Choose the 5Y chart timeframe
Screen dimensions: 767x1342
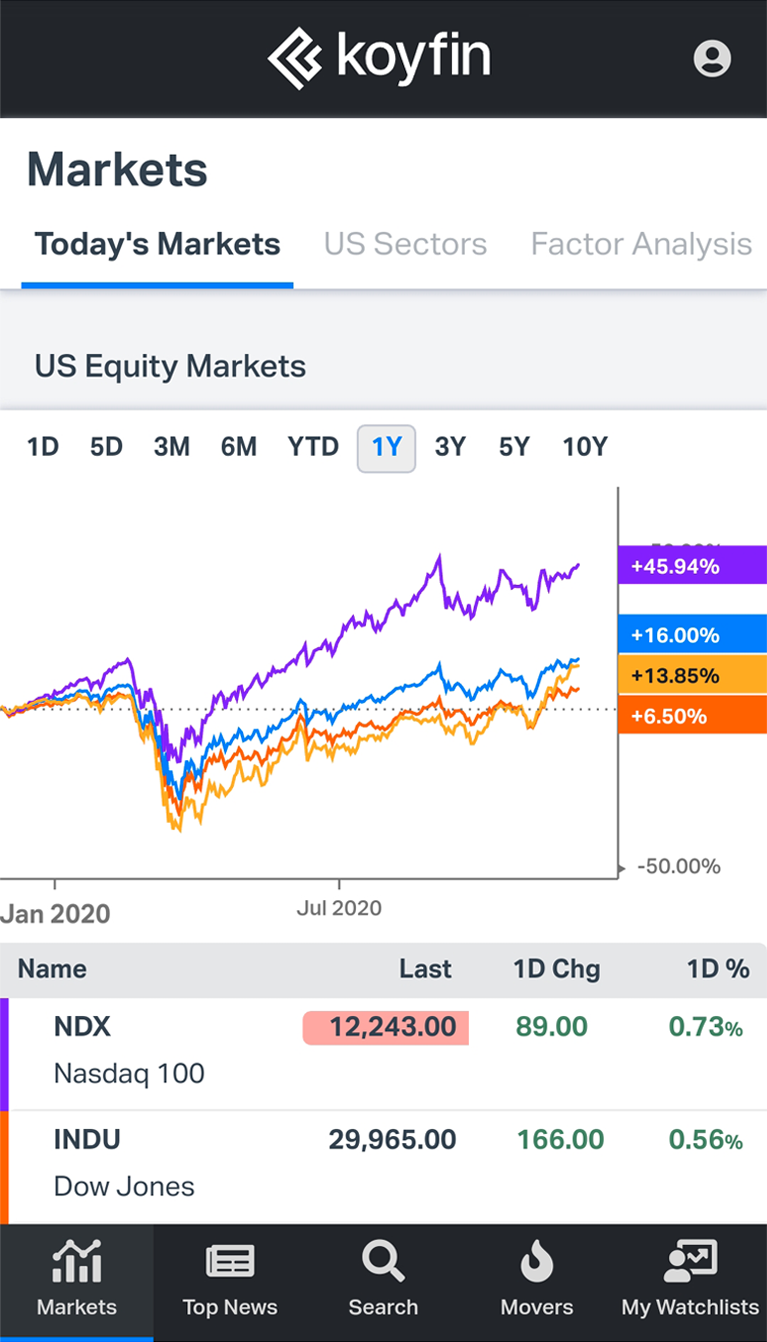514,447
